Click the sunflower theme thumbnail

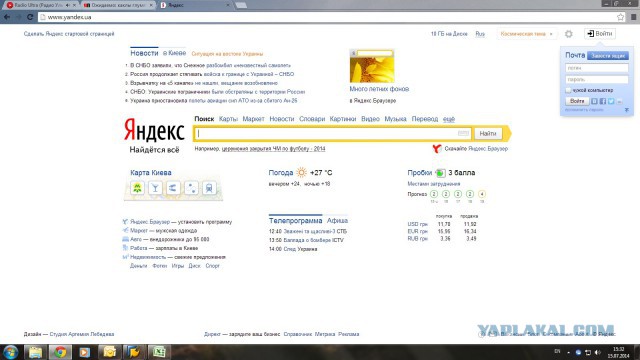(x=372, y=66)
